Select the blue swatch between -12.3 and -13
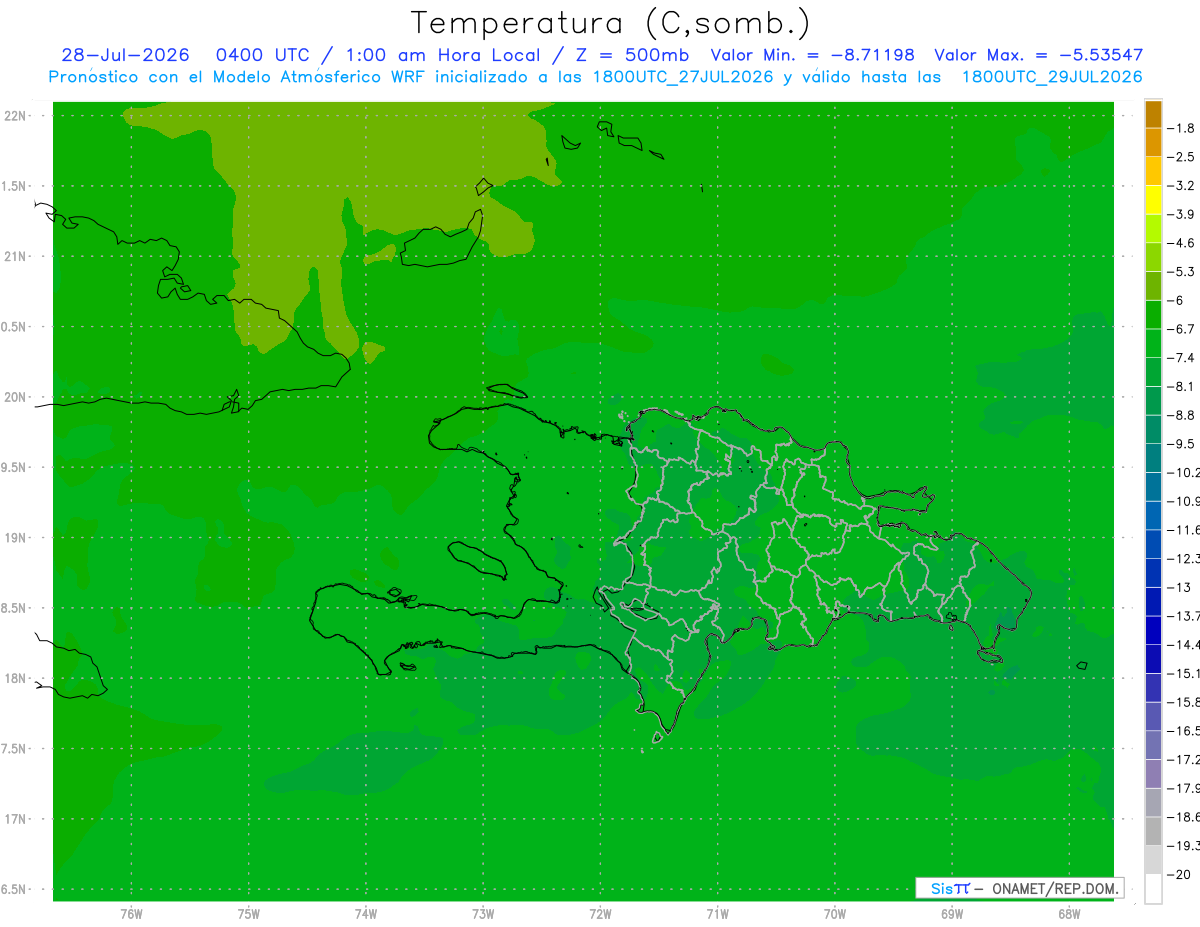 (x=1153, y=572)
